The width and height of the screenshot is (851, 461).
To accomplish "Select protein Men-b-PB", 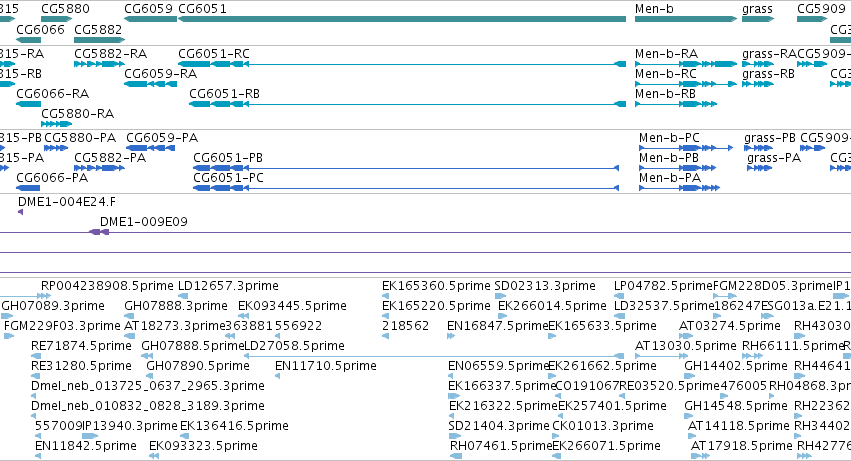I will tap(669, 158).
